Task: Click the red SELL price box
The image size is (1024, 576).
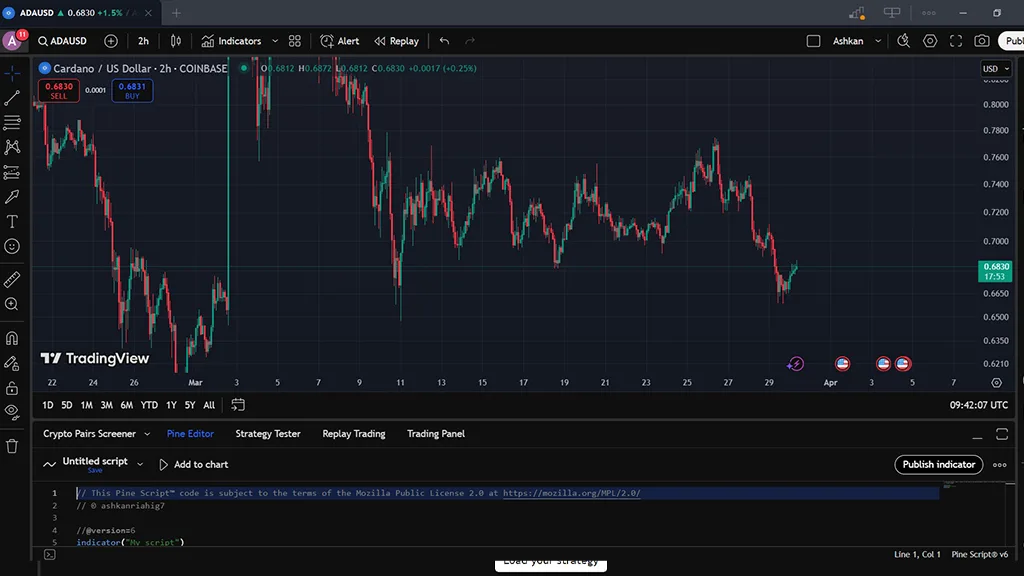Action: click(59, 91)
